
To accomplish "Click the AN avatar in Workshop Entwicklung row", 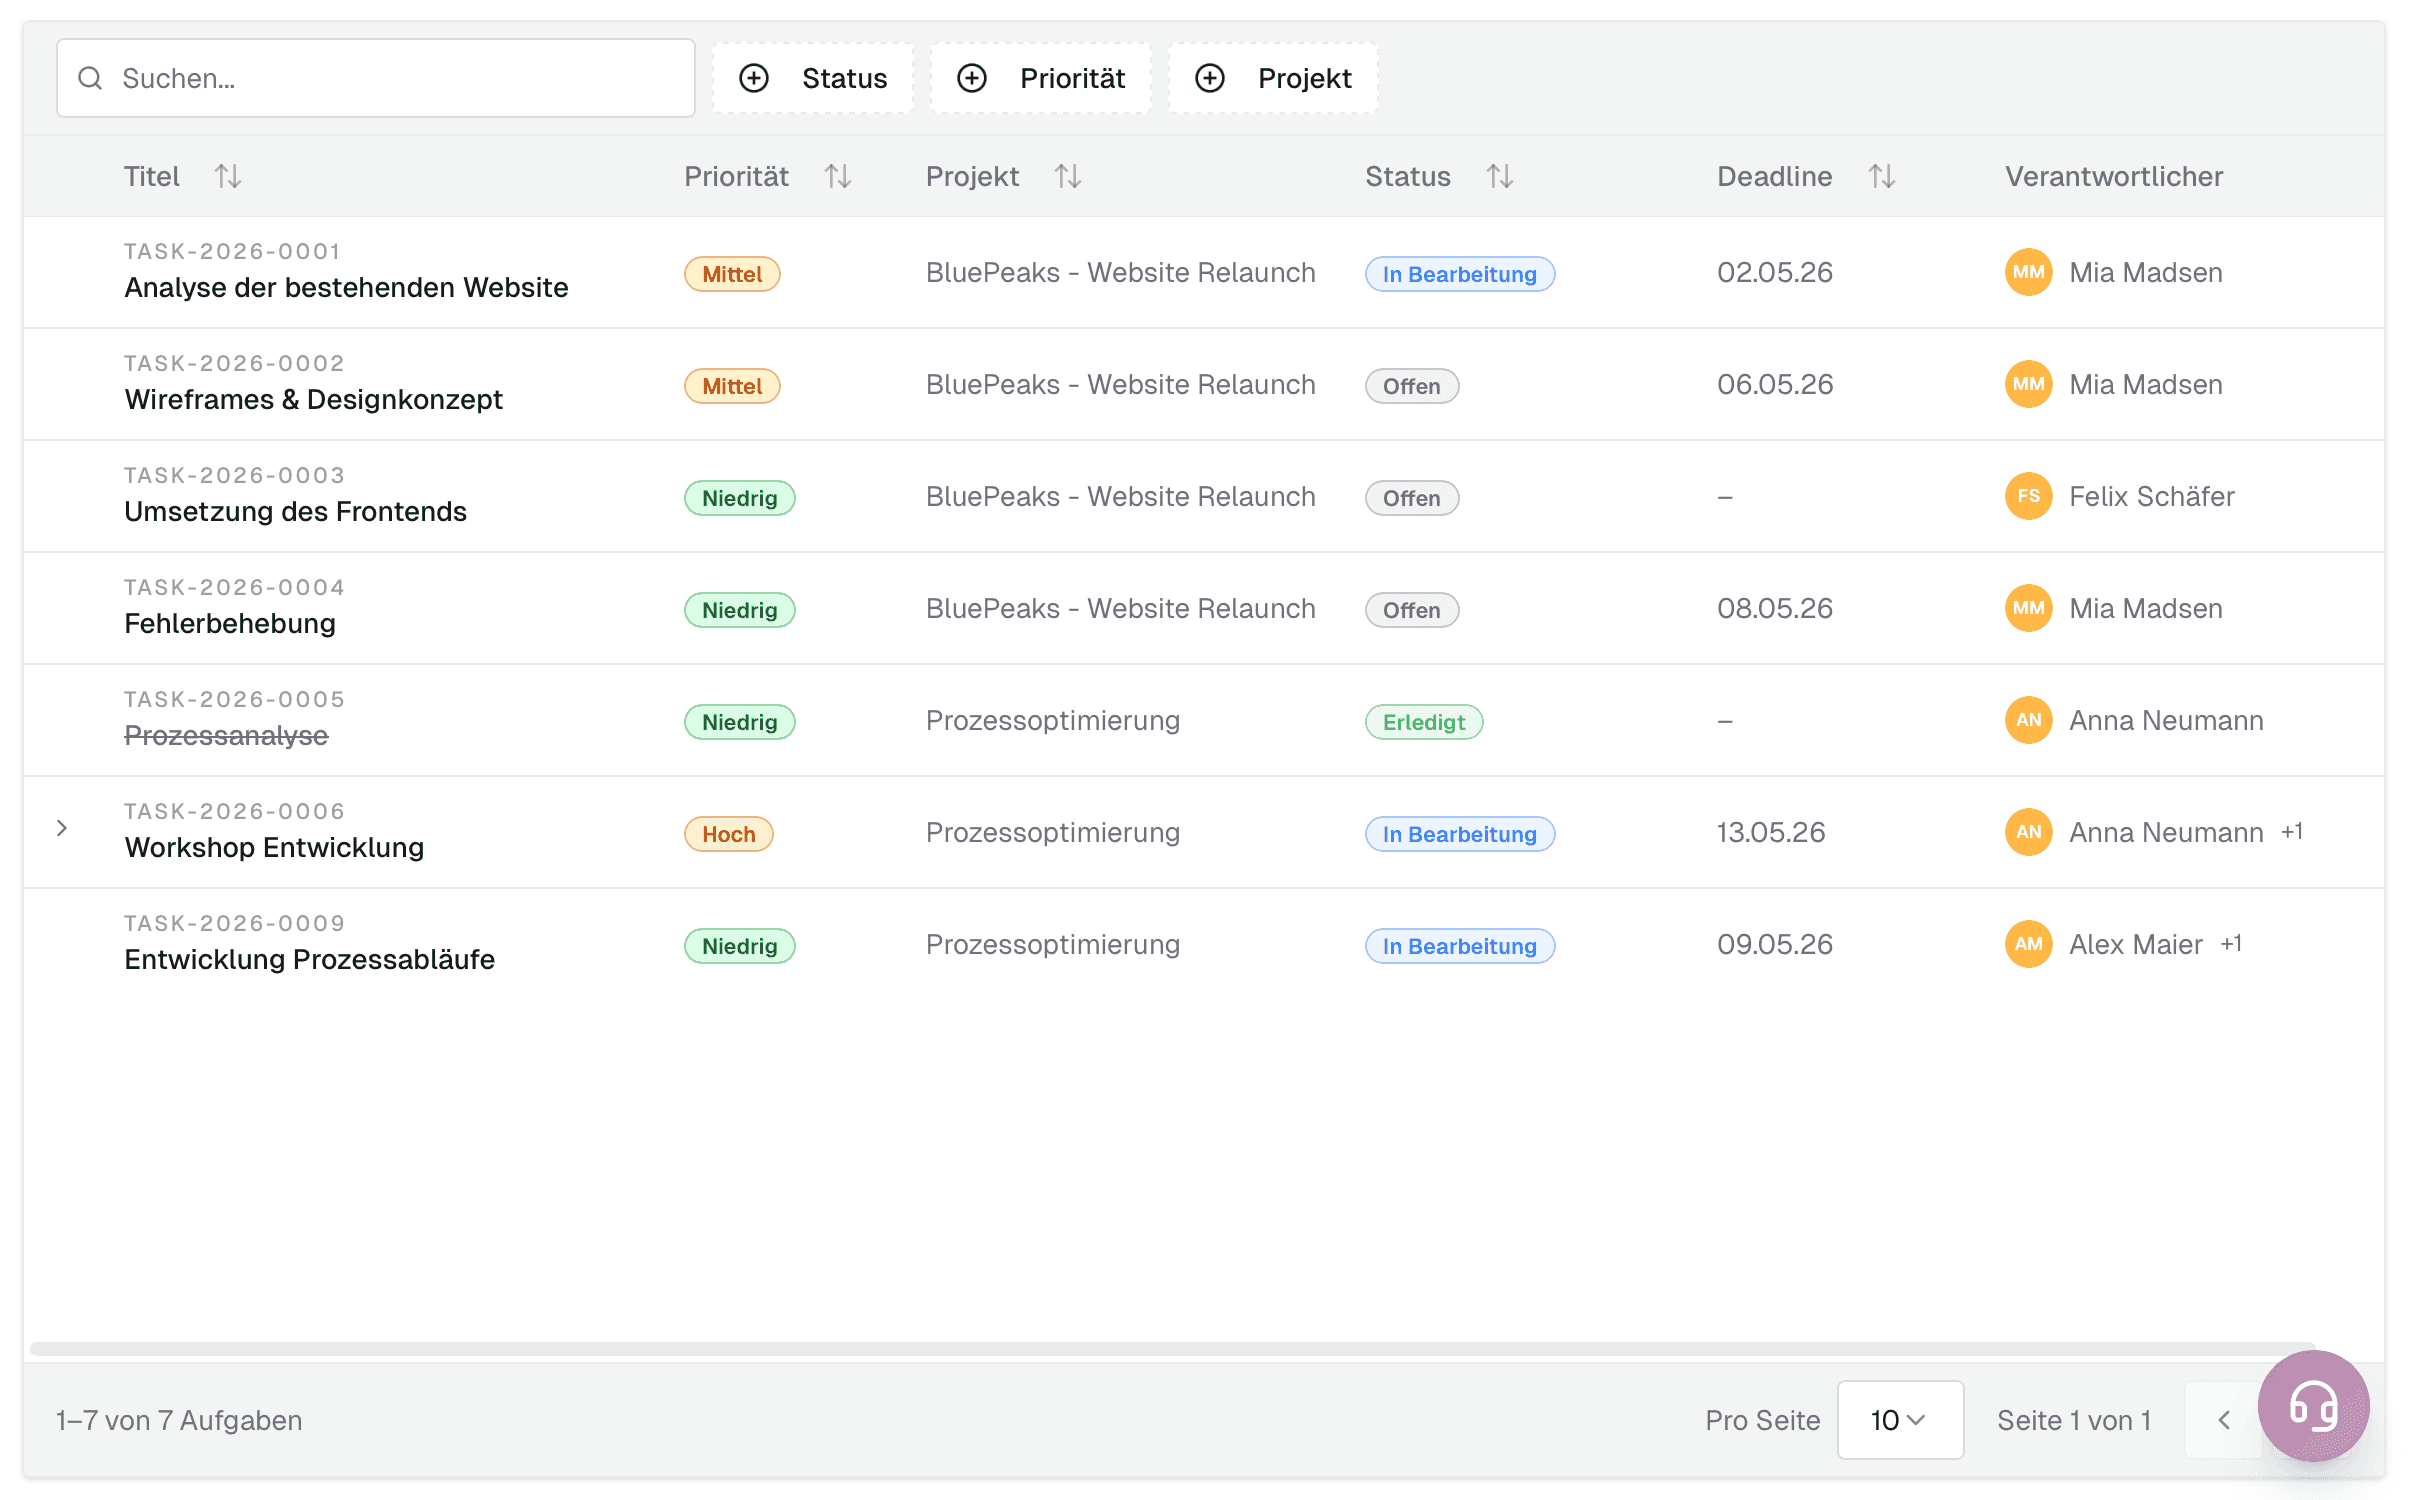I will pyautogui.click(x=2028, y=832).
